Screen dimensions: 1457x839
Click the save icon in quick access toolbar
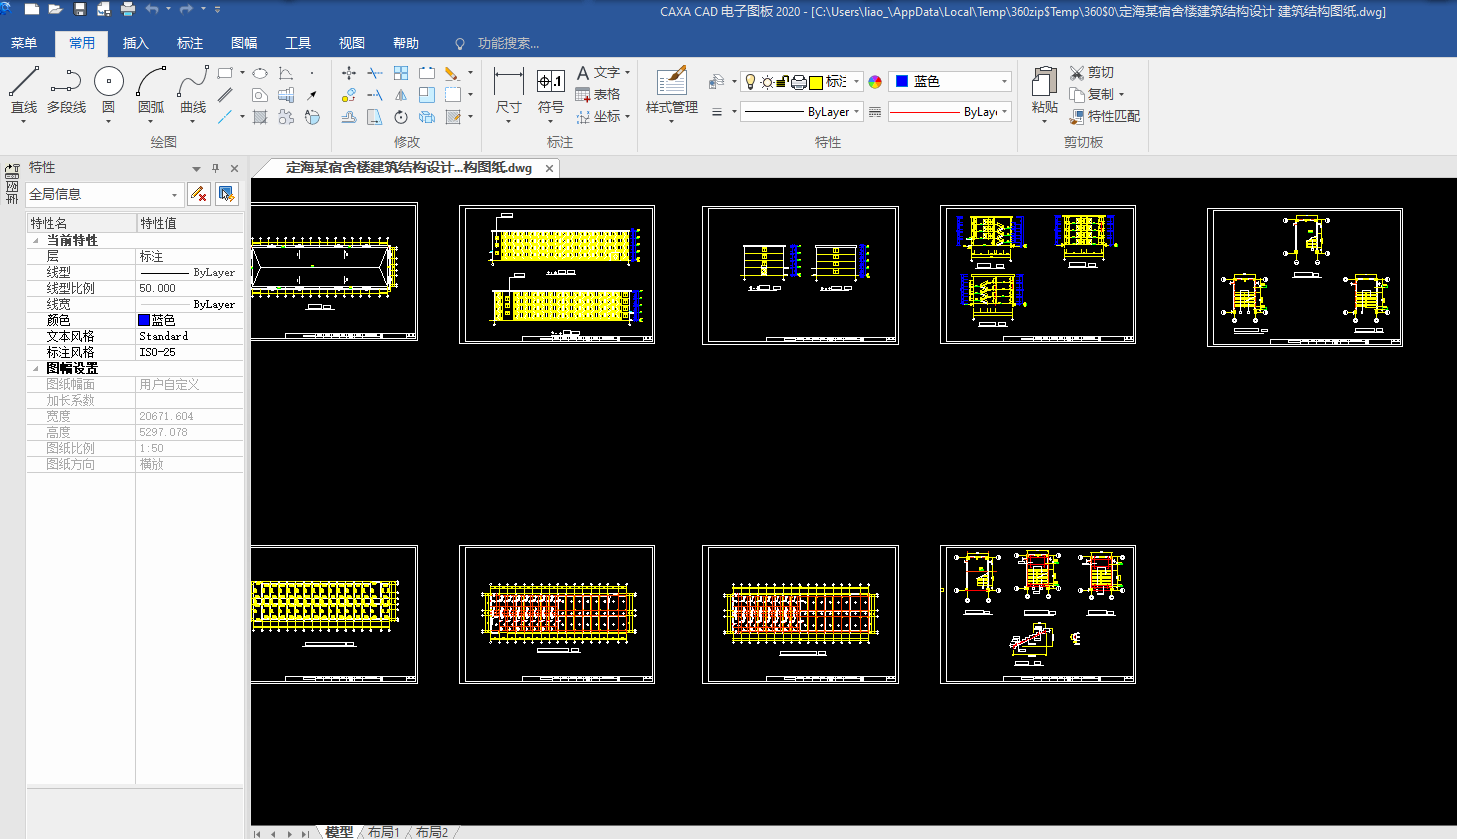tap(80, 9)
